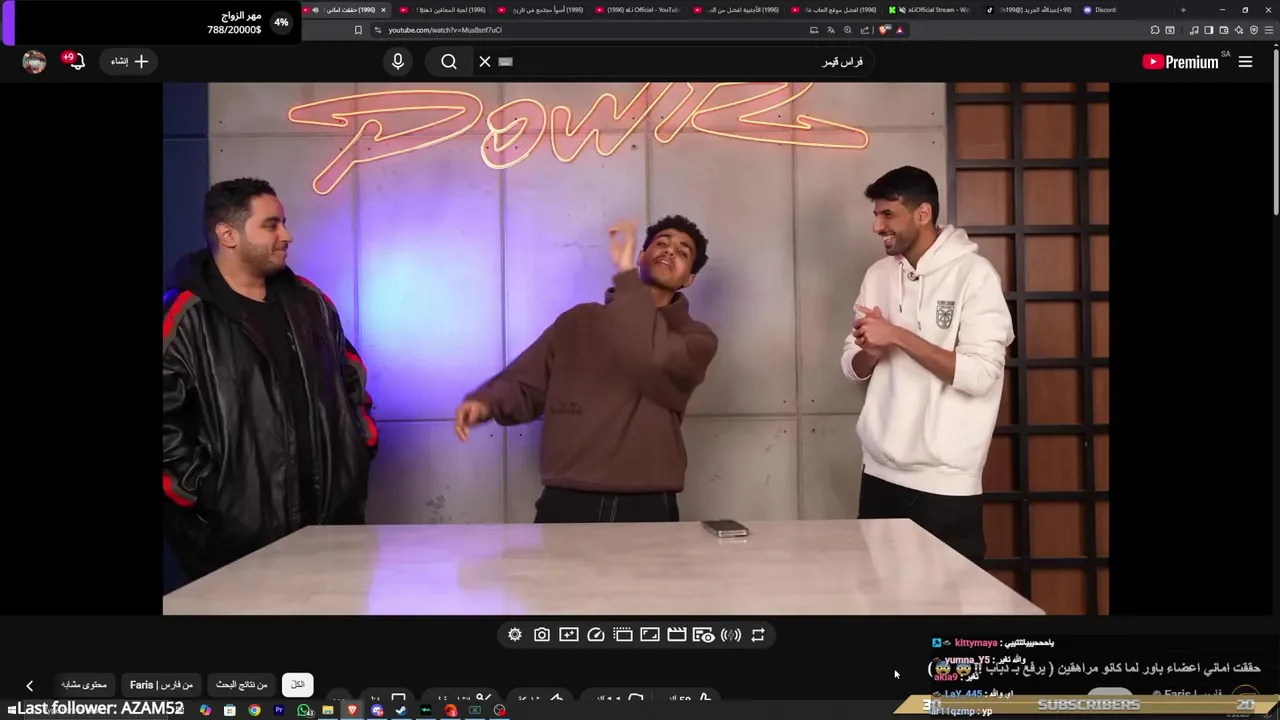Open File Explorer from the taskbar

click(327, 710)
